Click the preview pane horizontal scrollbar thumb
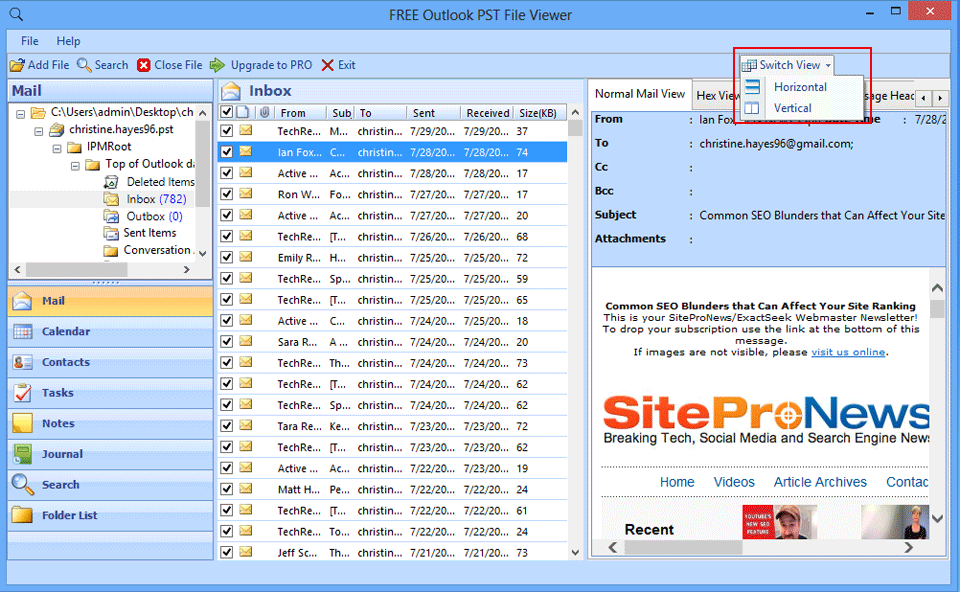 click(683, 547)
